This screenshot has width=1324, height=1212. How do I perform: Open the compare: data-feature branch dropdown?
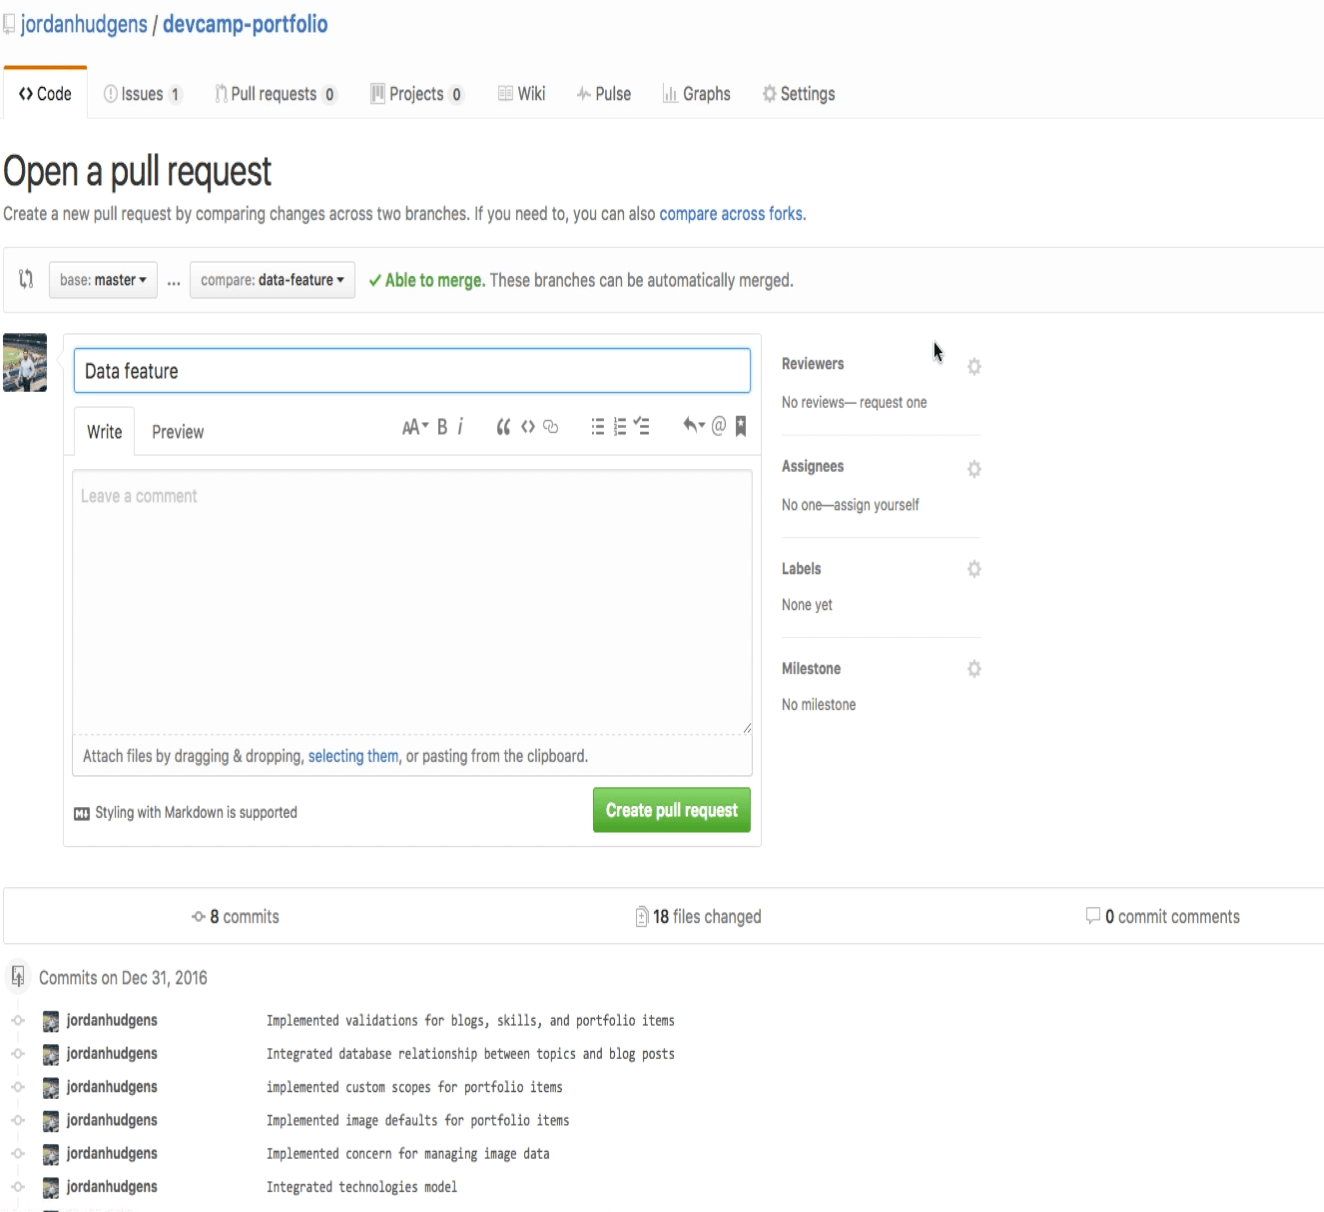272,280
